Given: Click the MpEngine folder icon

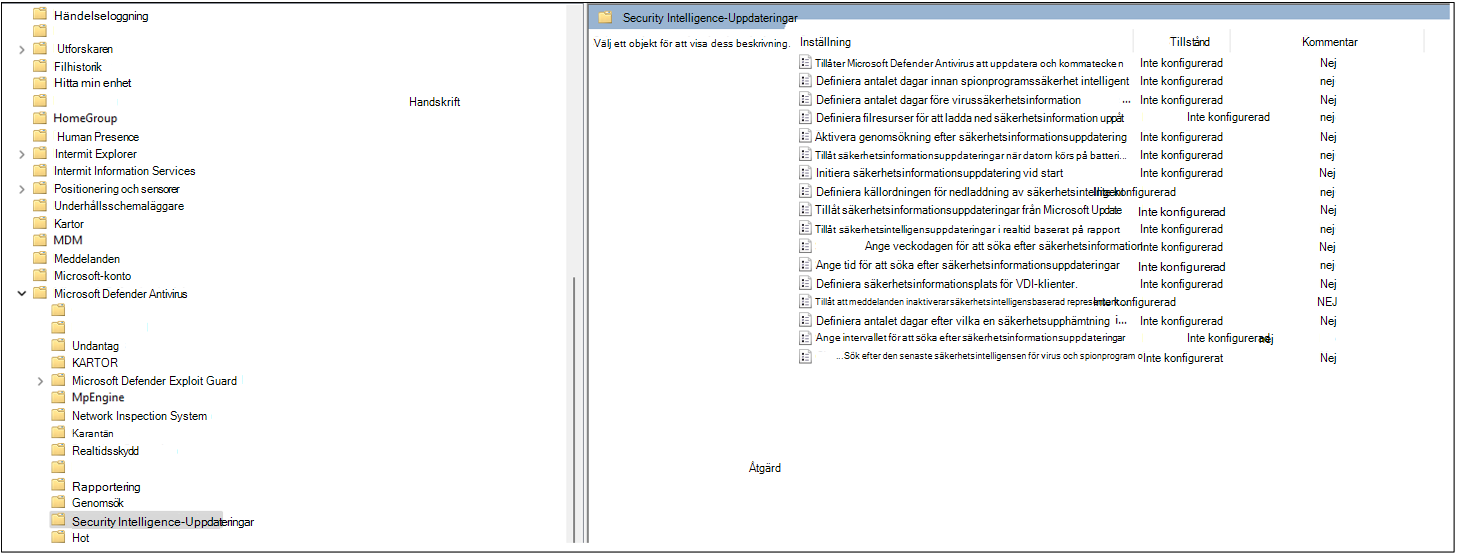Looking at the screenshot, I should click(x=58, y=398).
